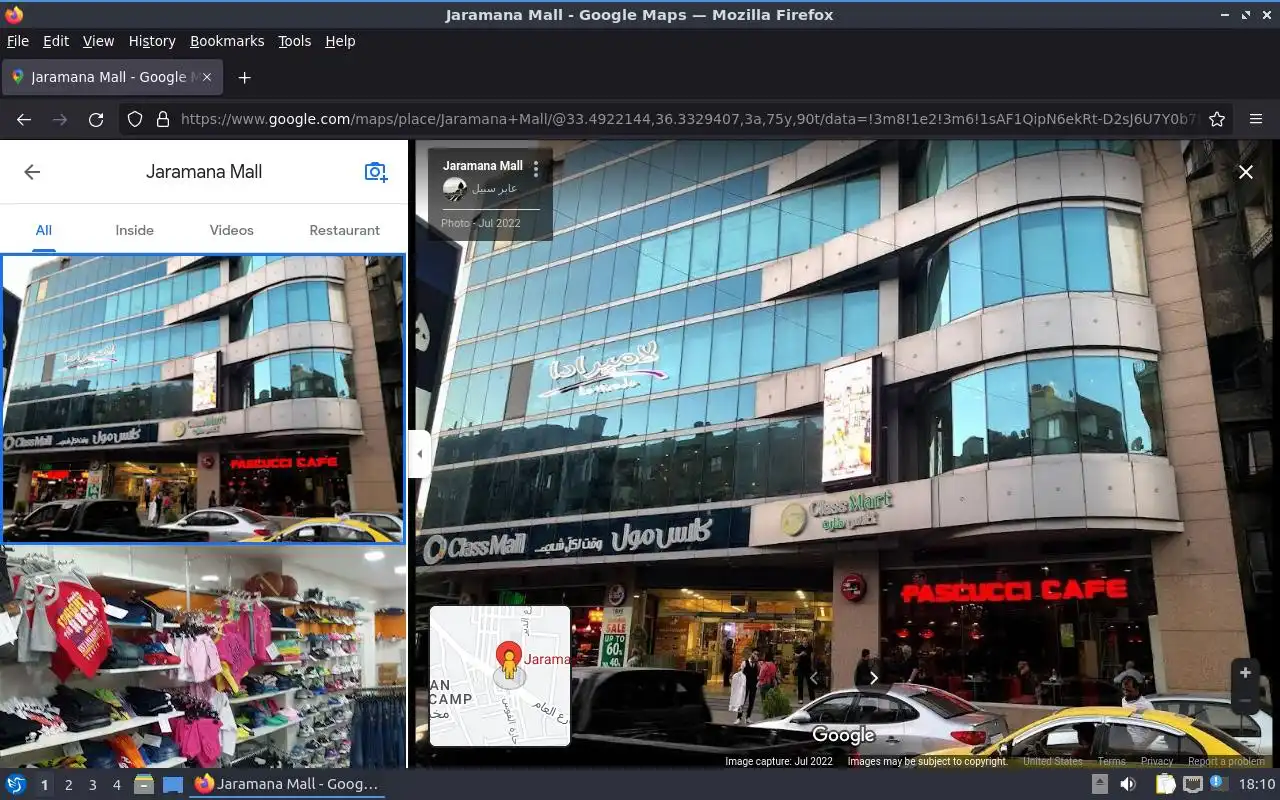The image size is (1280, 800).
Task: Open notification alert tray icon
Action: (1218, 785)
